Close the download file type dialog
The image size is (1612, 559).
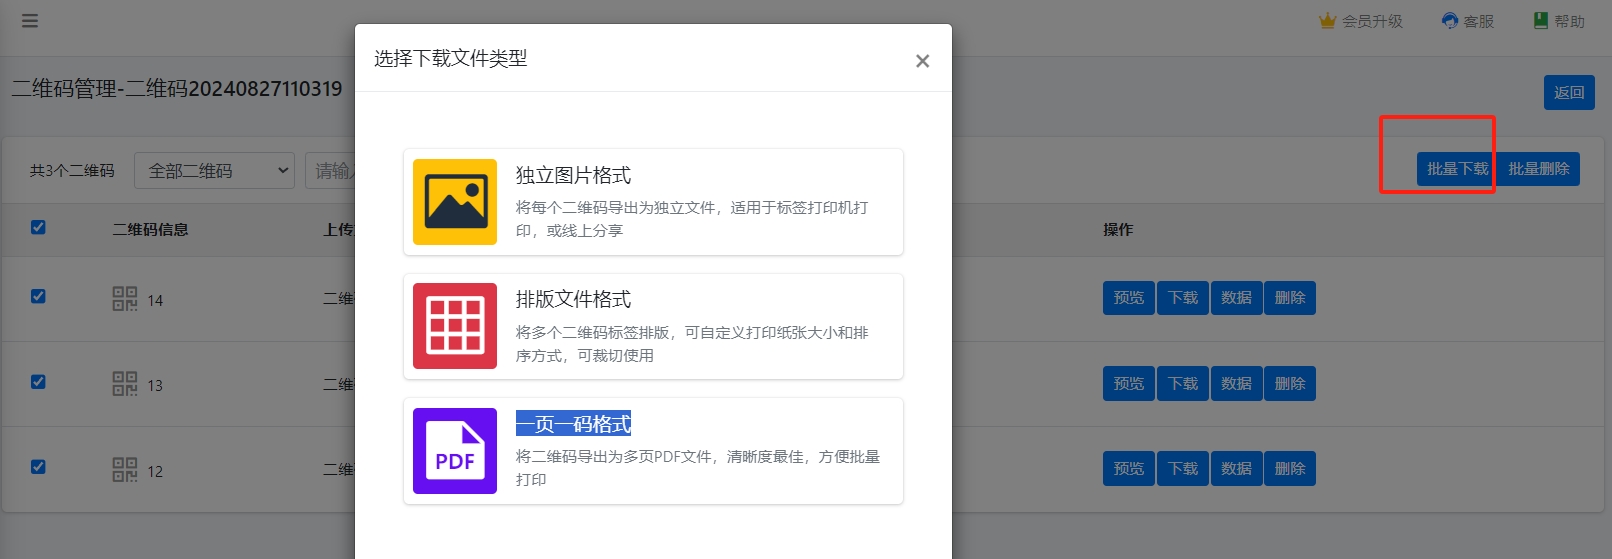[922, 61]
